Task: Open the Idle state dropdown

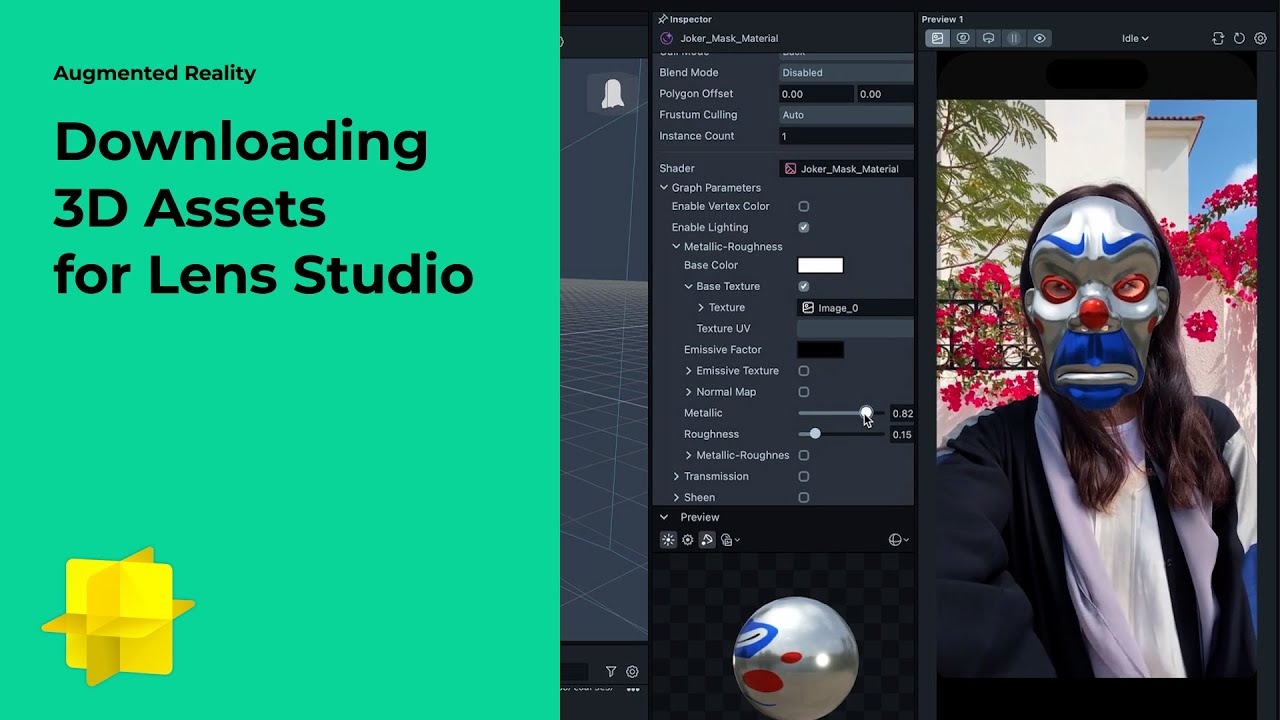Action: pyautogui.click(x=1135, y=38)
